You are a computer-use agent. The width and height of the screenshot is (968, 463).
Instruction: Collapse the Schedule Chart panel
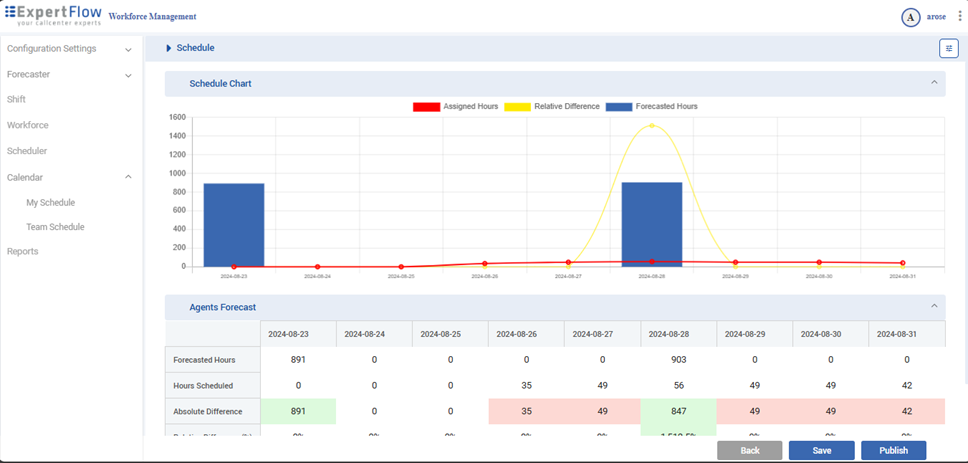[934, 83]
